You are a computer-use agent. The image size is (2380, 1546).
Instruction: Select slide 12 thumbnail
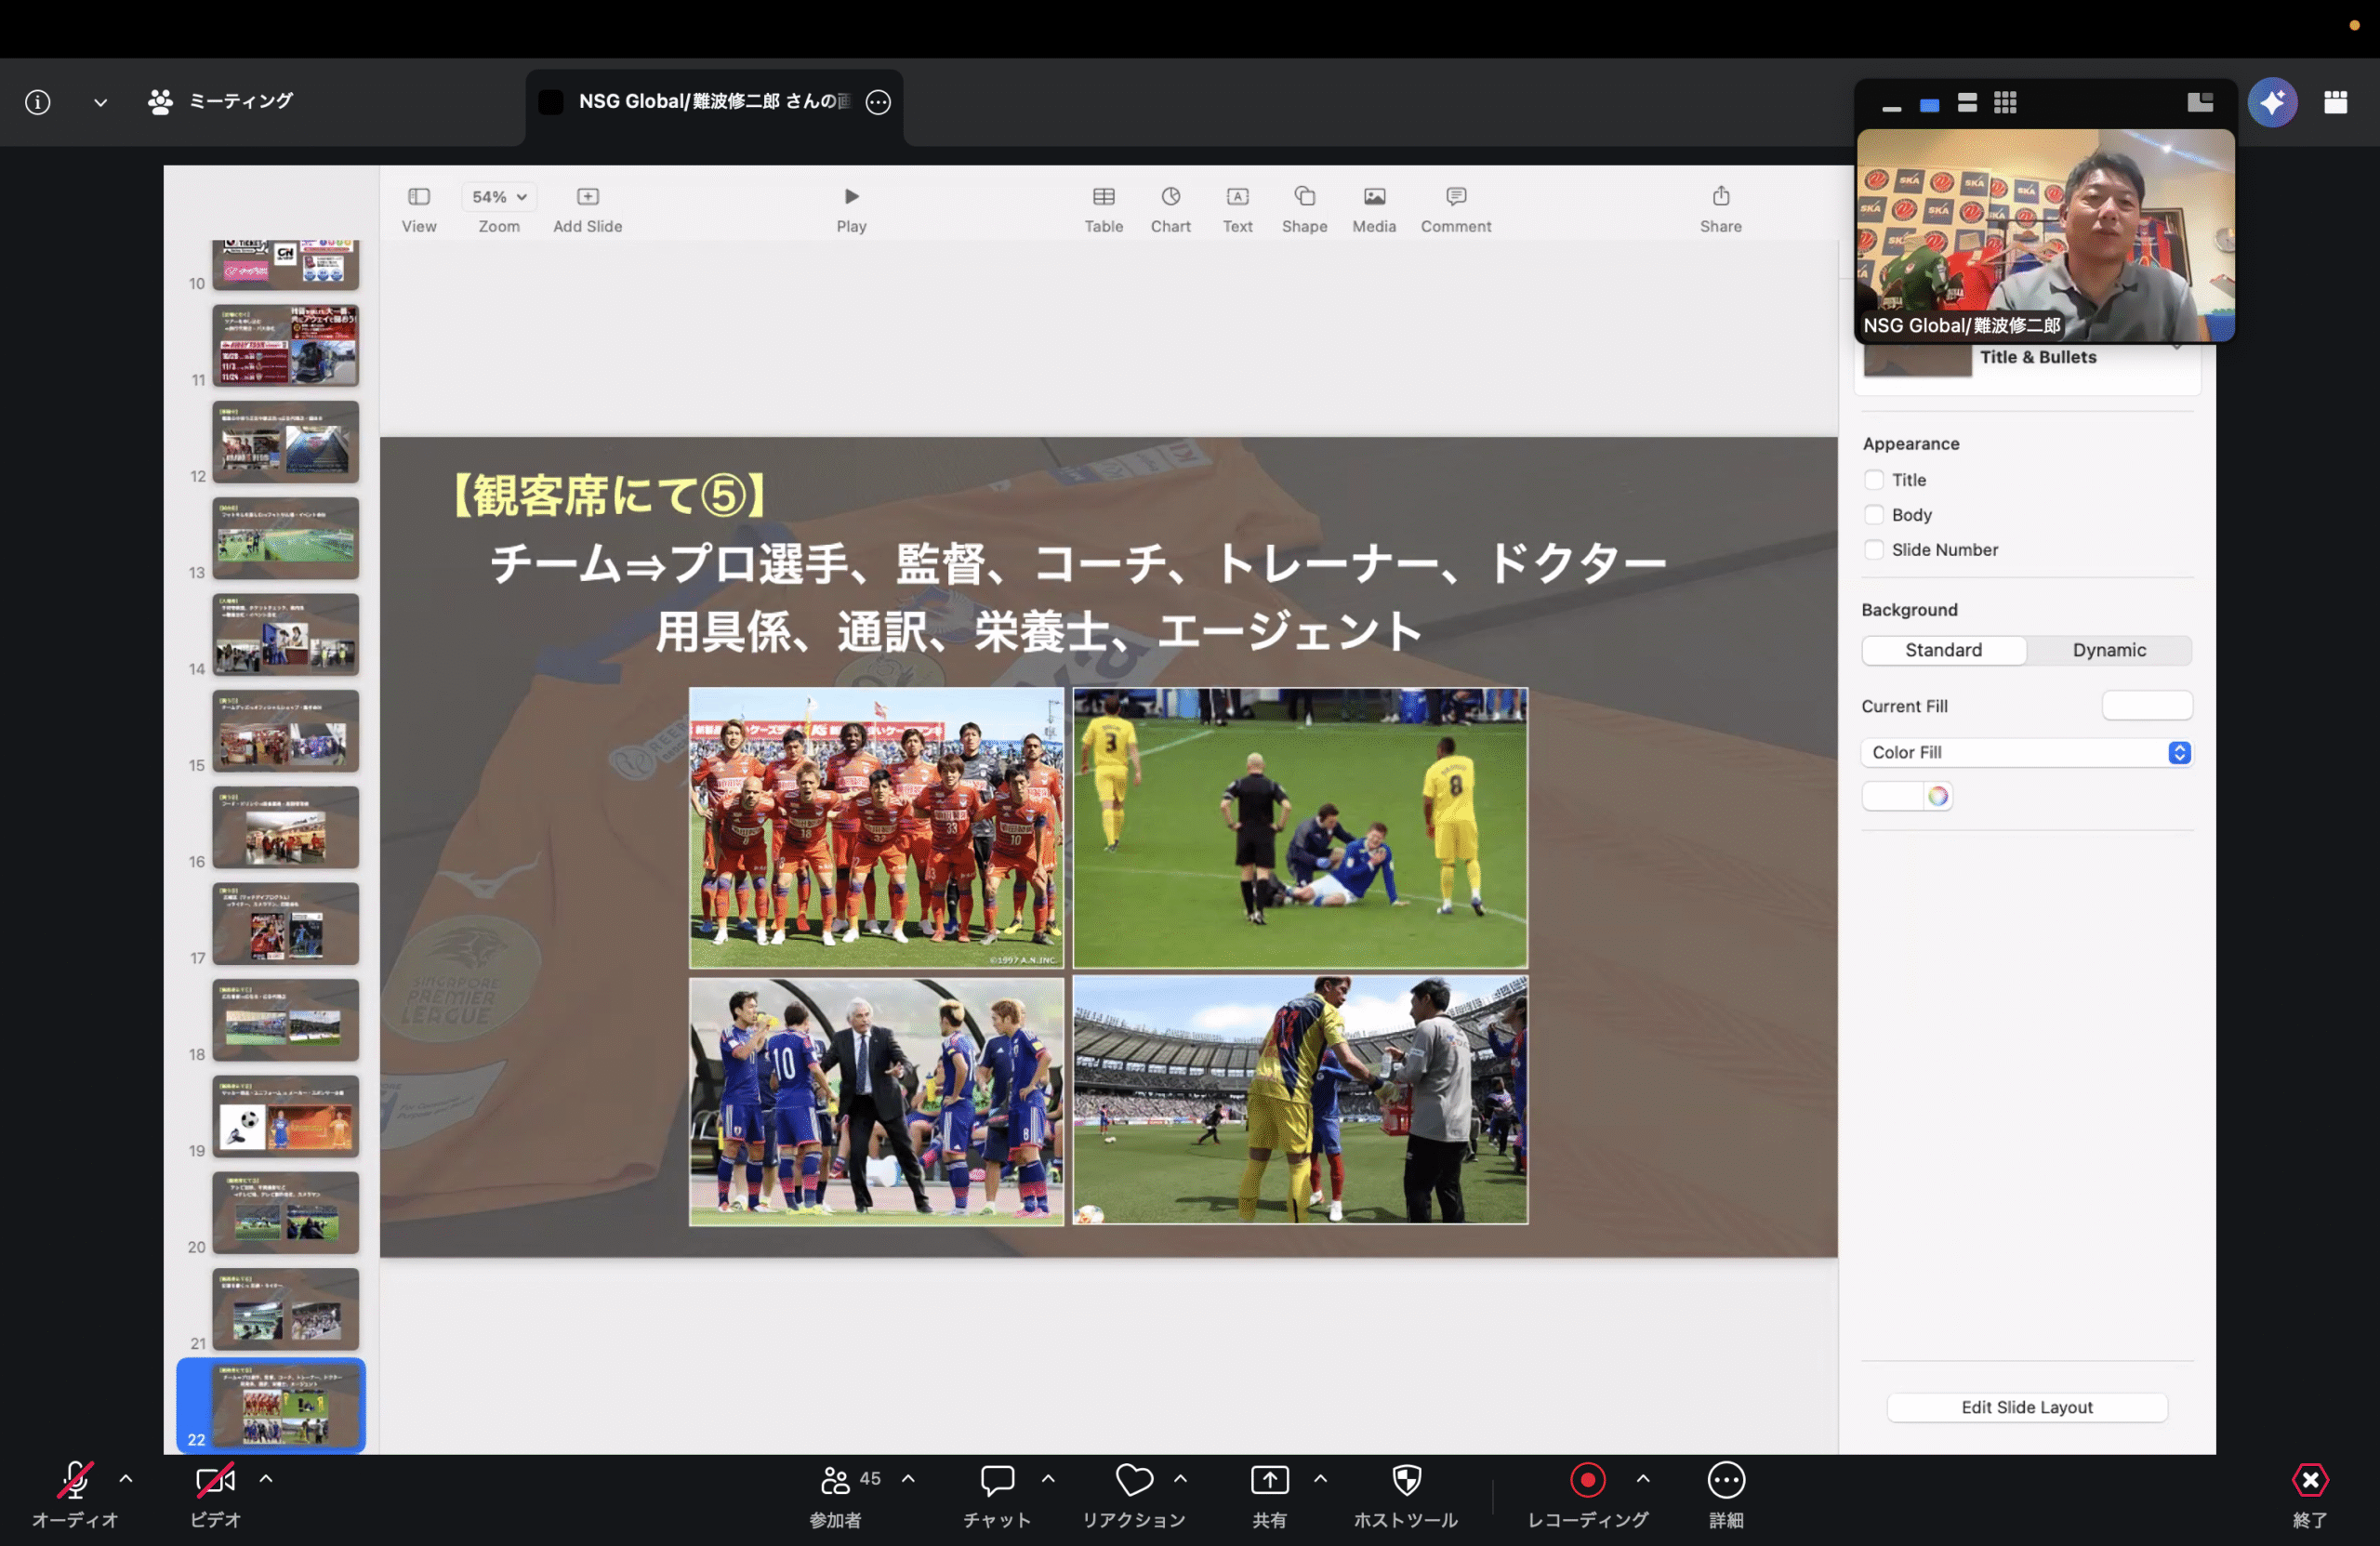pos(285,442)
